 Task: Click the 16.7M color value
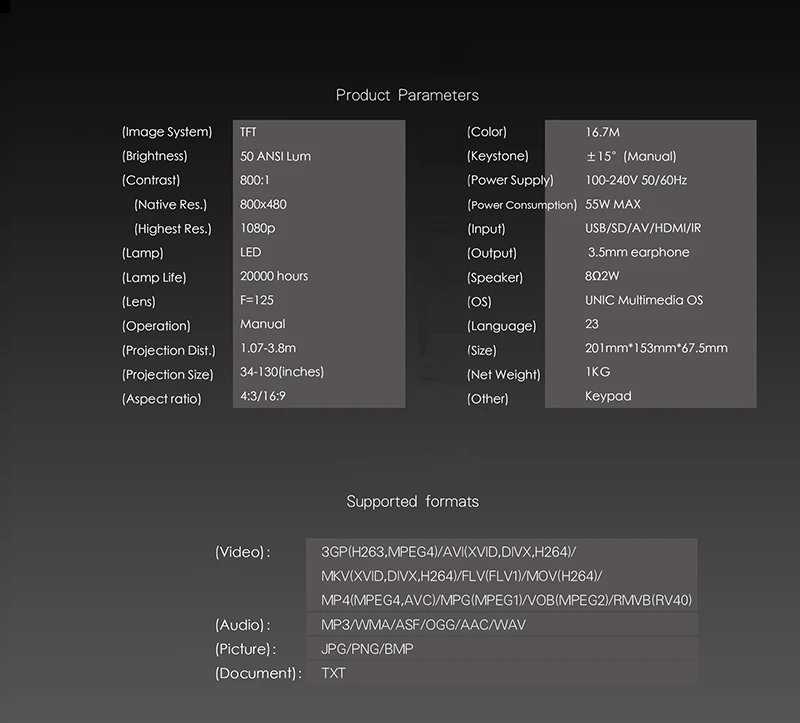(603, 132)
